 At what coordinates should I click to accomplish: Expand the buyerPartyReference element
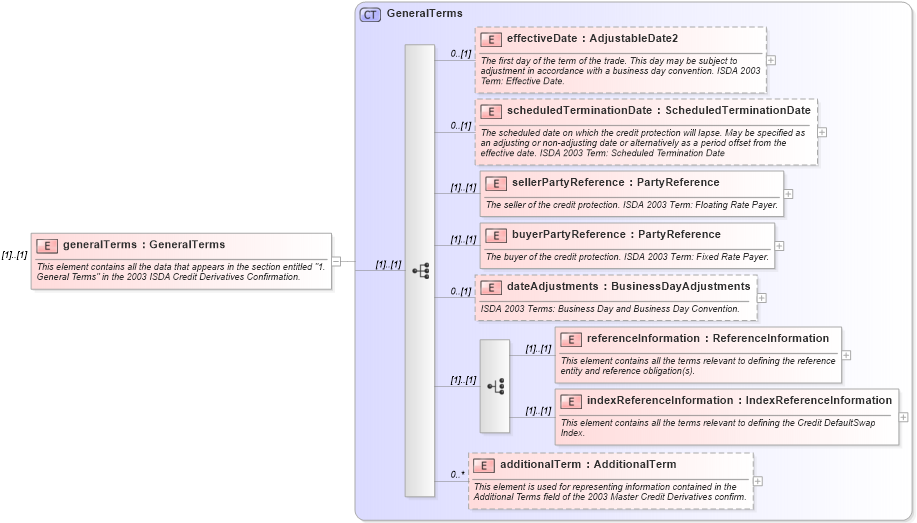[780, 246]
